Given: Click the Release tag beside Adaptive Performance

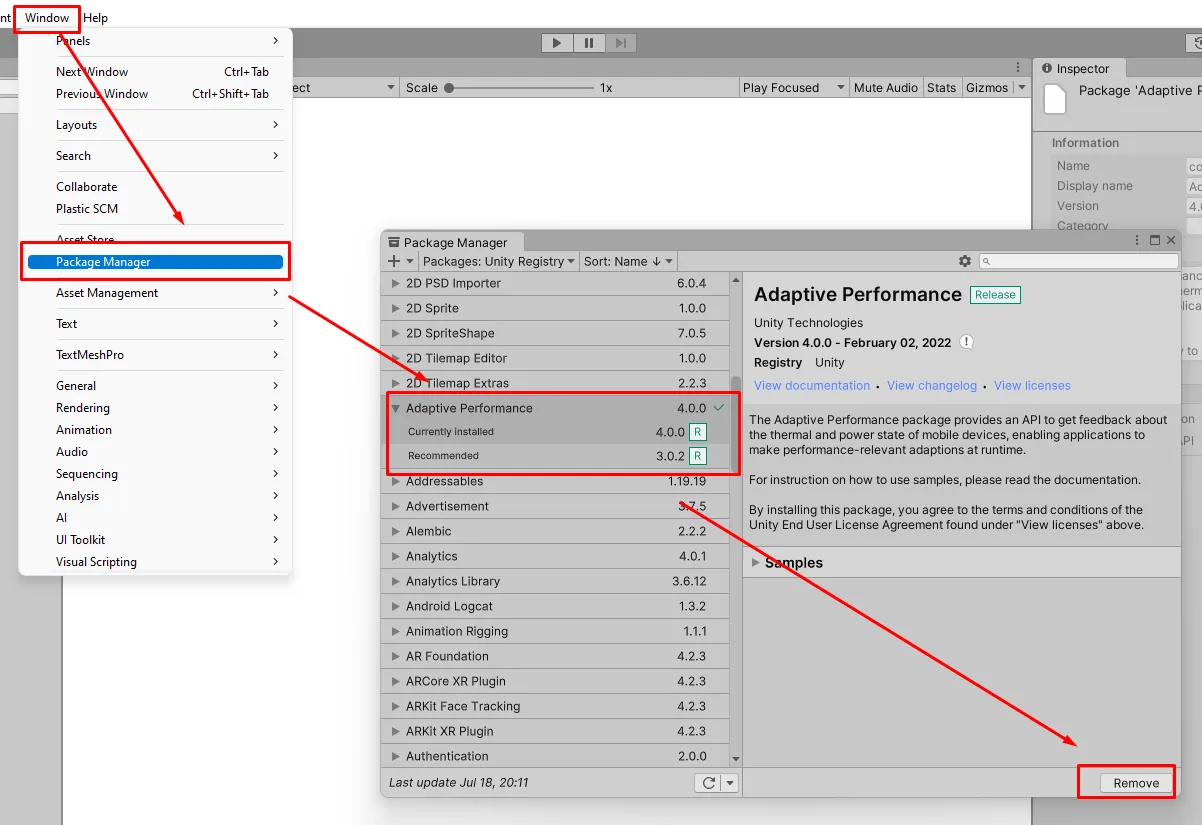Looking at the screenshot, I should coord(995,295).
